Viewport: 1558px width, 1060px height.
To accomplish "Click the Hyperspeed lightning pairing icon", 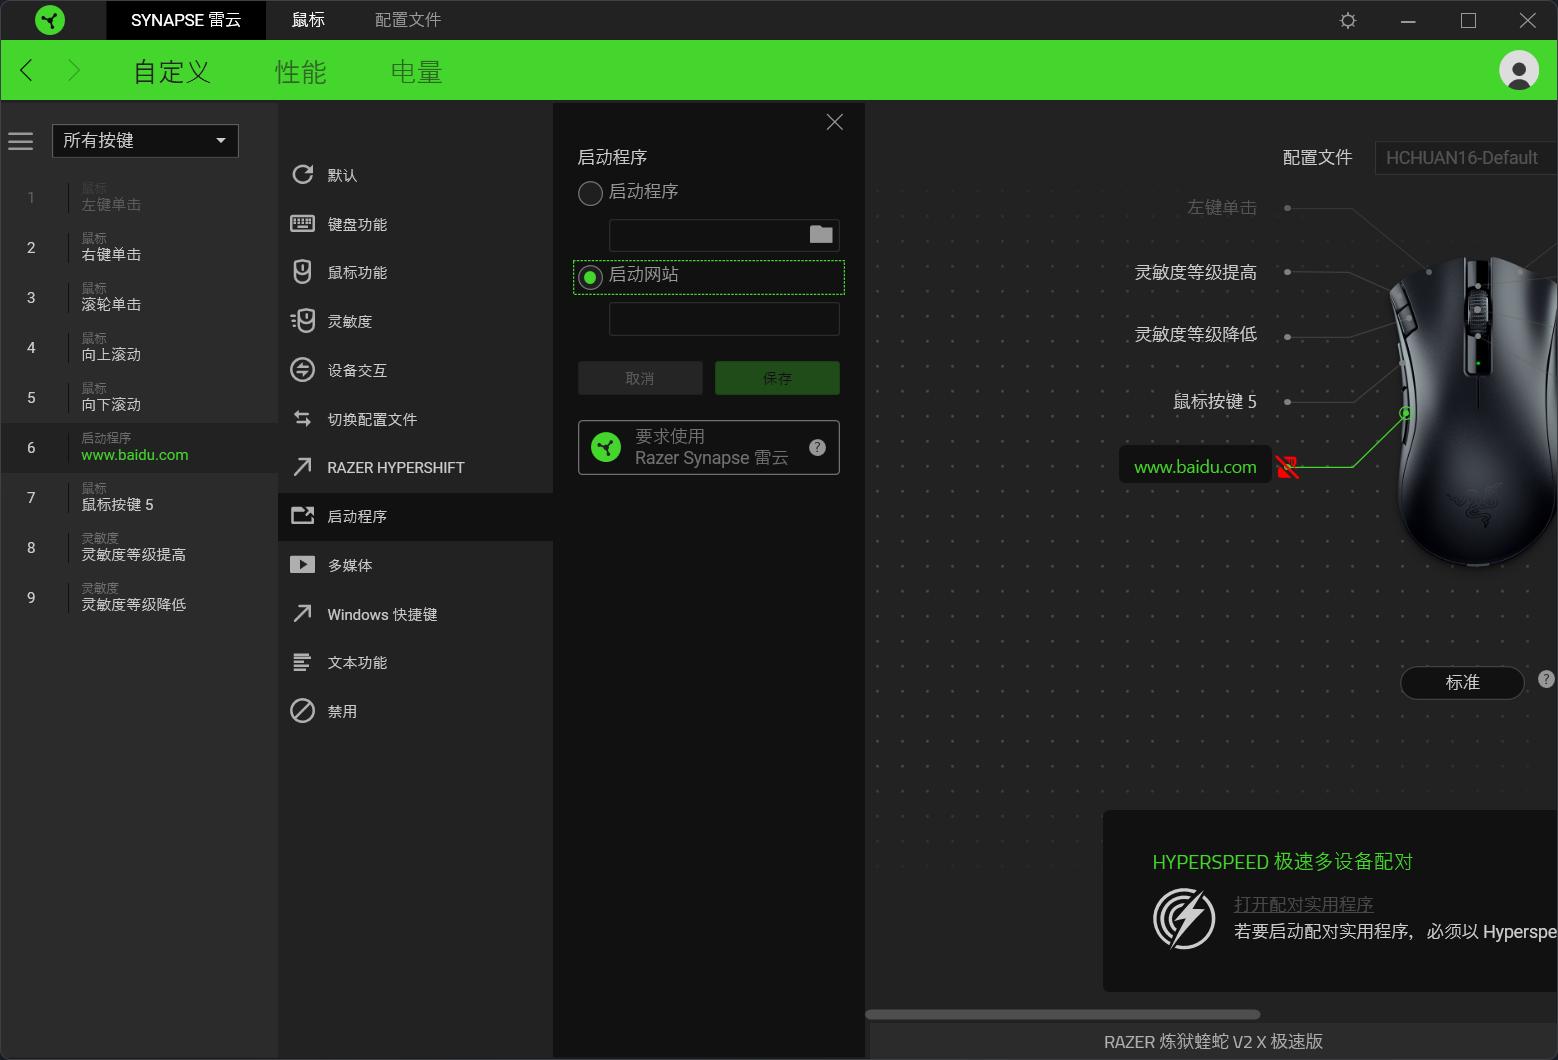I will coord(1184,918).
